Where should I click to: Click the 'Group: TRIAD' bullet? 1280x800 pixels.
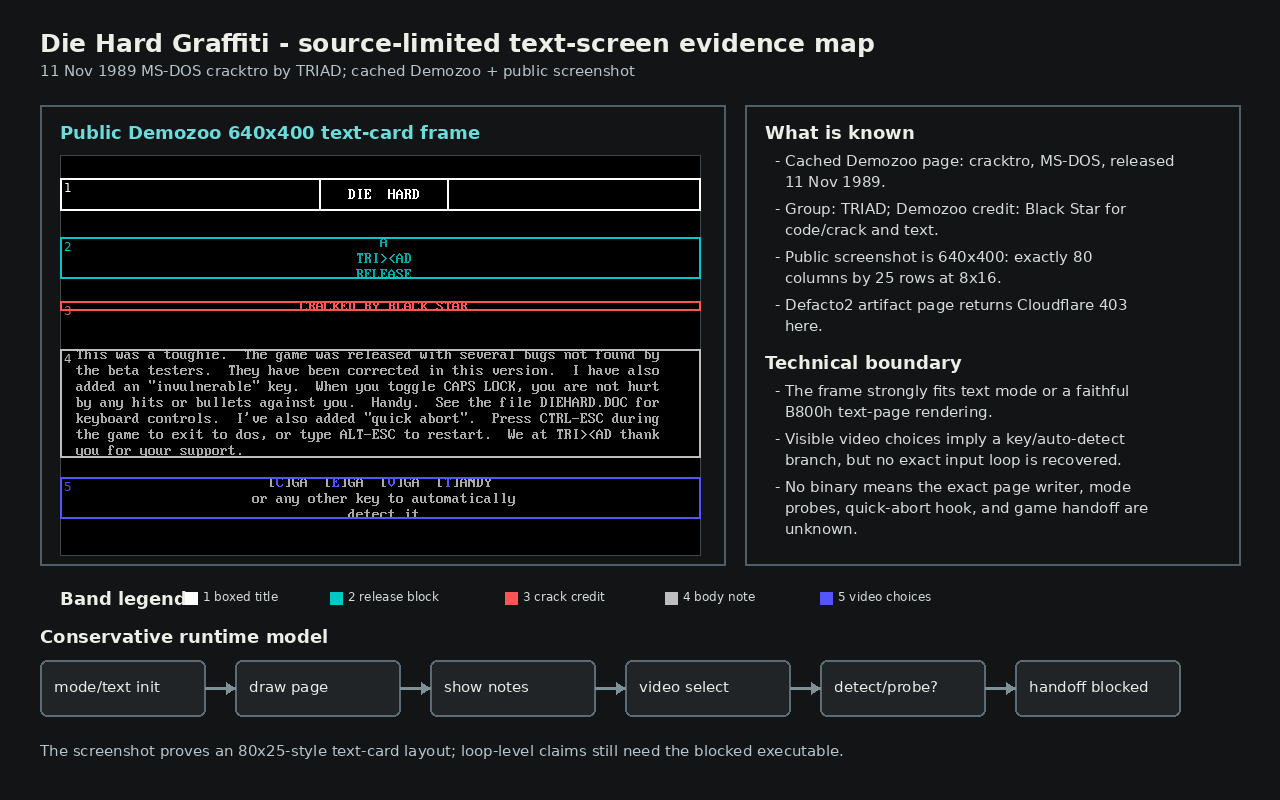pyautogui.click(x=951, y=219)
